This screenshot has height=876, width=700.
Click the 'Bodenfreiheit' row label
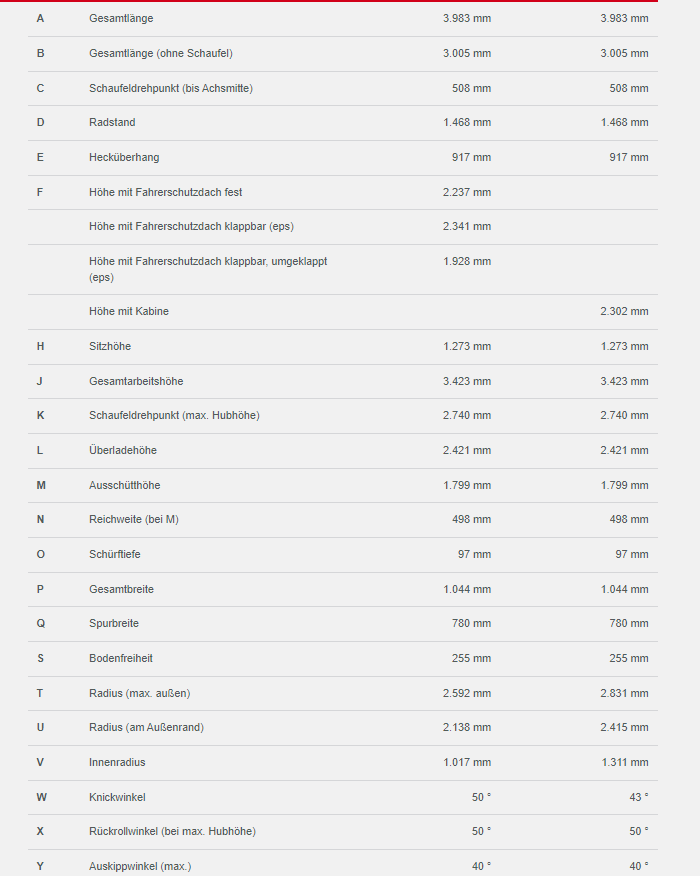[121, 659]
